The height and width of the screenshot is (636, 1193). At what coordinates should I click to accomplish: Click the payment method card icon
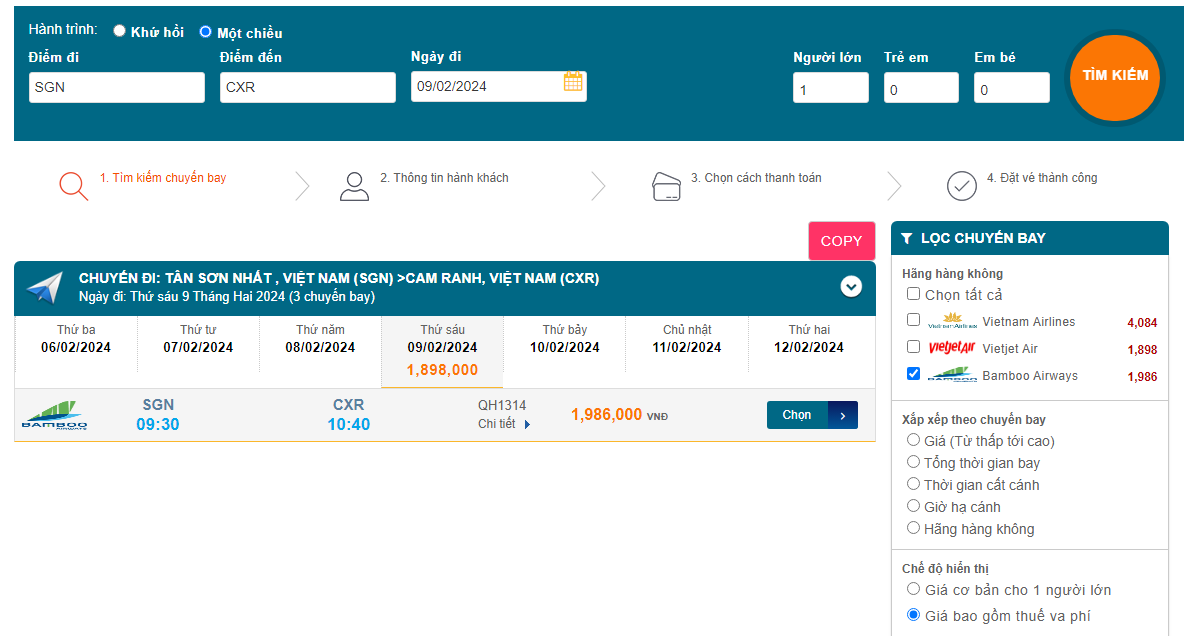click(x=666, y=187)
